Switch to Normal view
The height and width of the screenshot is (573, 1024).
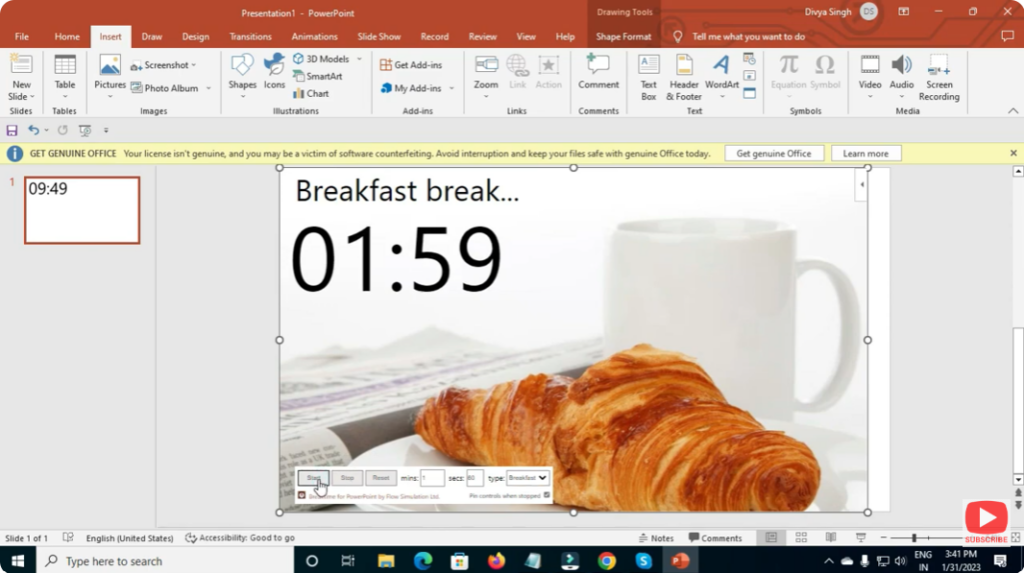pos(771,538)
